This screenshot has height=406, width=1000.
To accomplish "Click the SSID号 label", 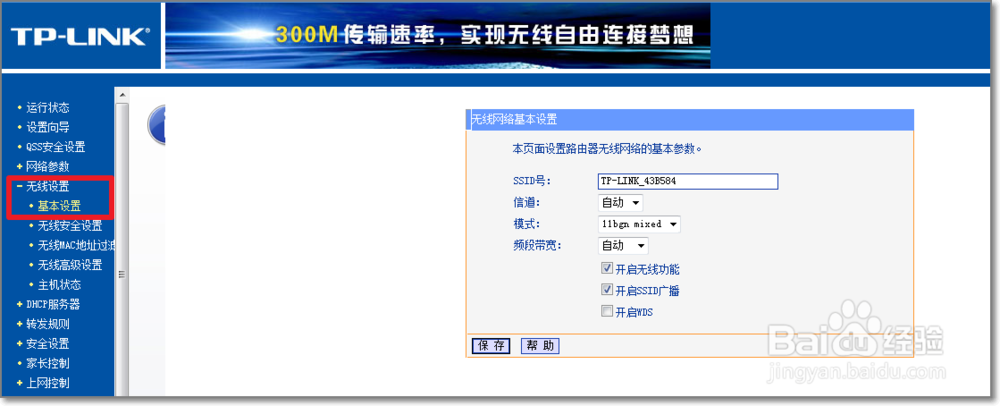I will point(532,182).
